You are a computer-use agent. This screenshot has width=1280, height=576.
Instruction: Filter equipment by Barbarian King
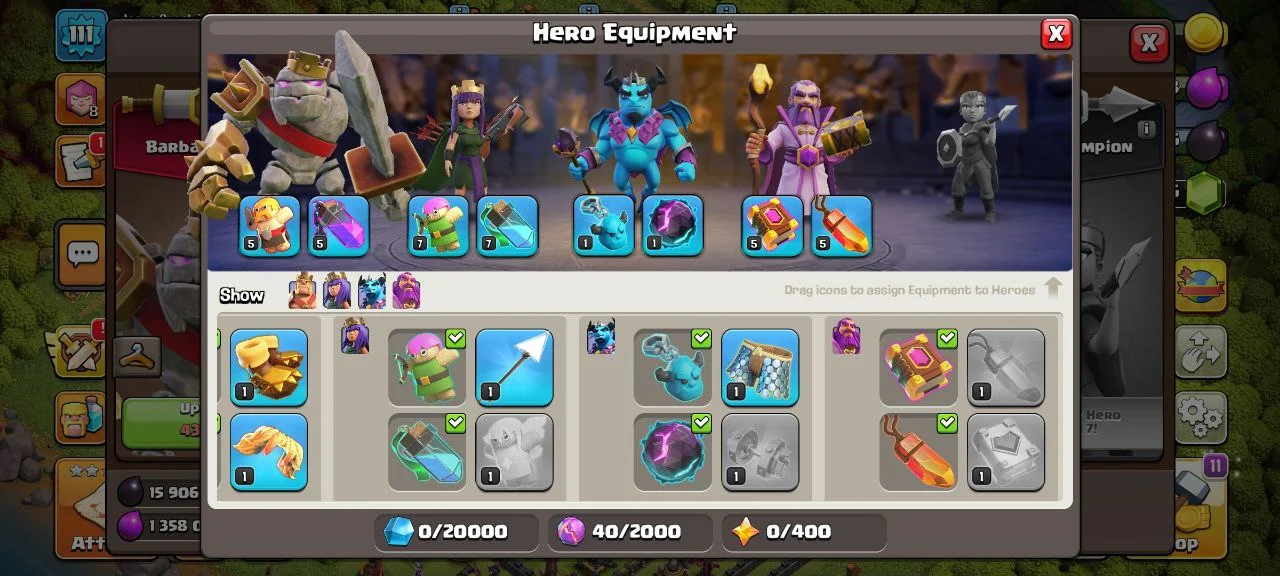pyautogui.click(x=302, y=292)
